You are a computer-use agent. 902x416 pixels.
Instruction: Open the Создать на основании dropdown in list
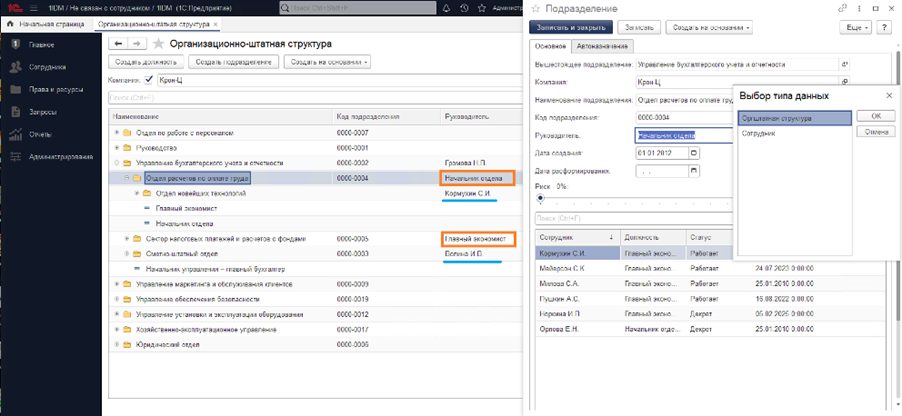[327, 62]
